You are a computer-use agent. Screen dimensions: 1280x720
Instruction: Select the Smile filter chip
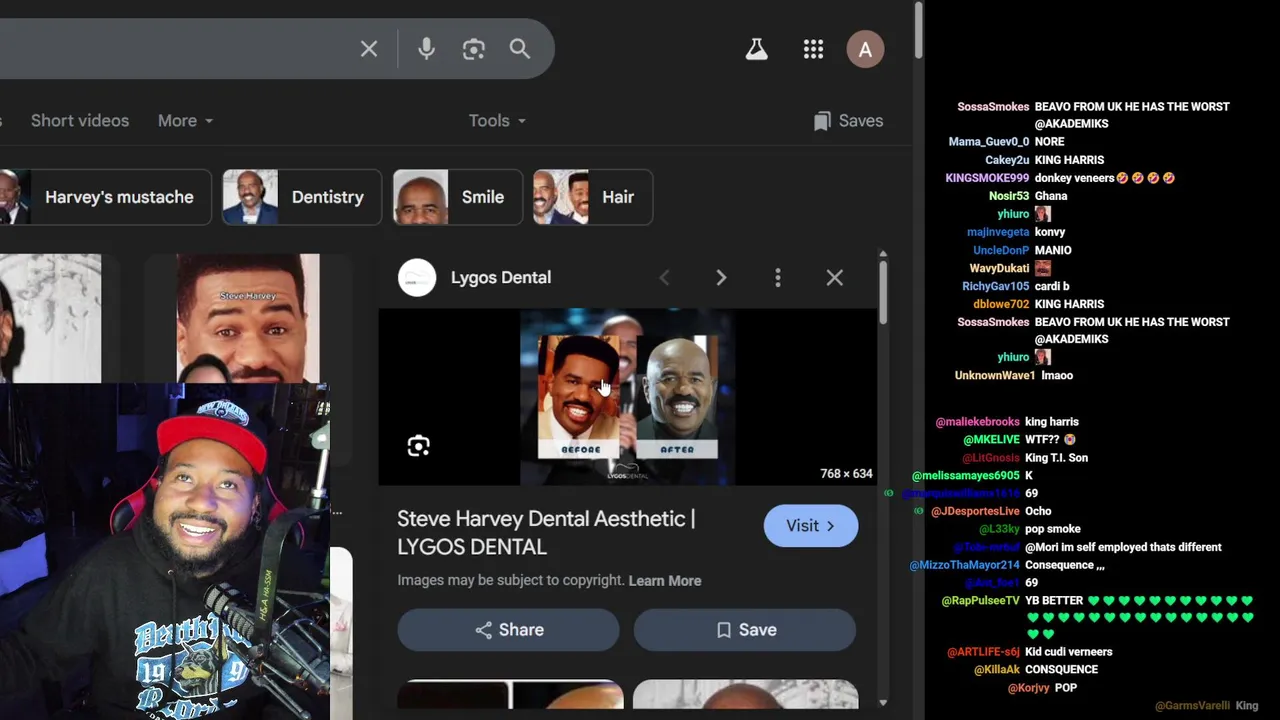[x=456, y=197]
